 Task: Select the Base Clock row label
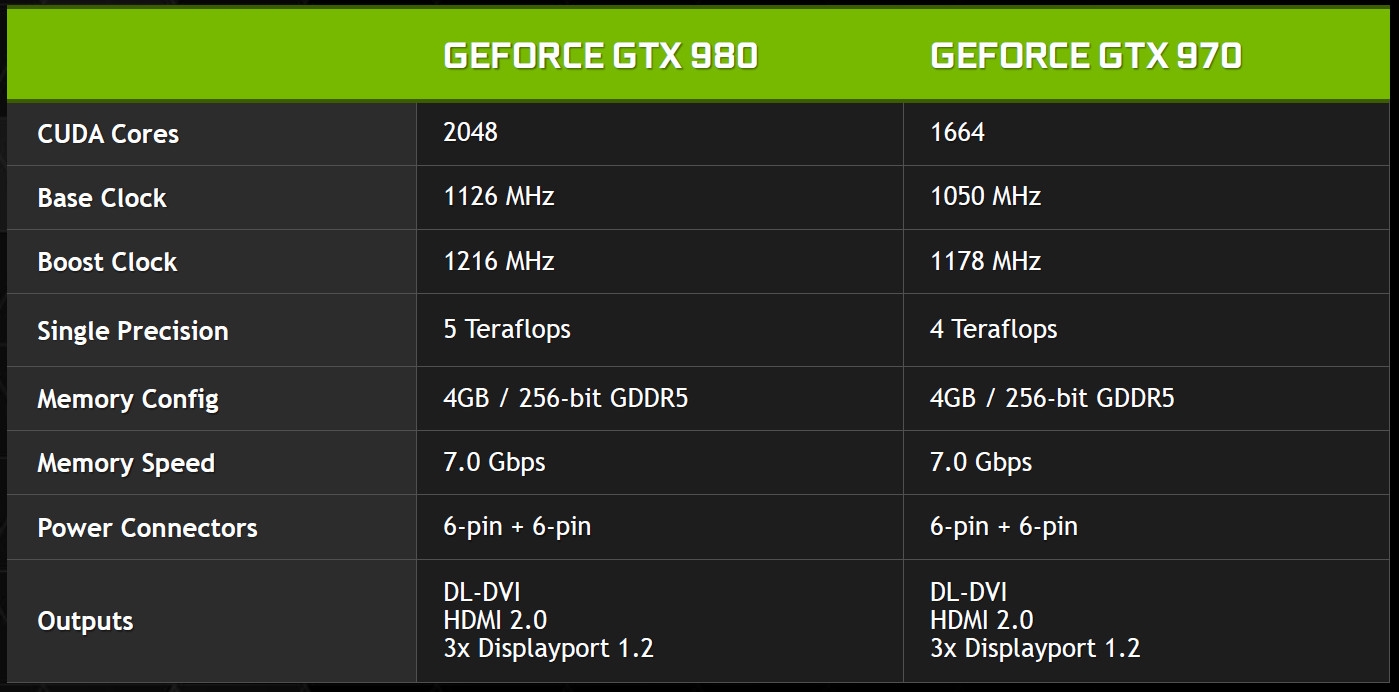[102, 198]
